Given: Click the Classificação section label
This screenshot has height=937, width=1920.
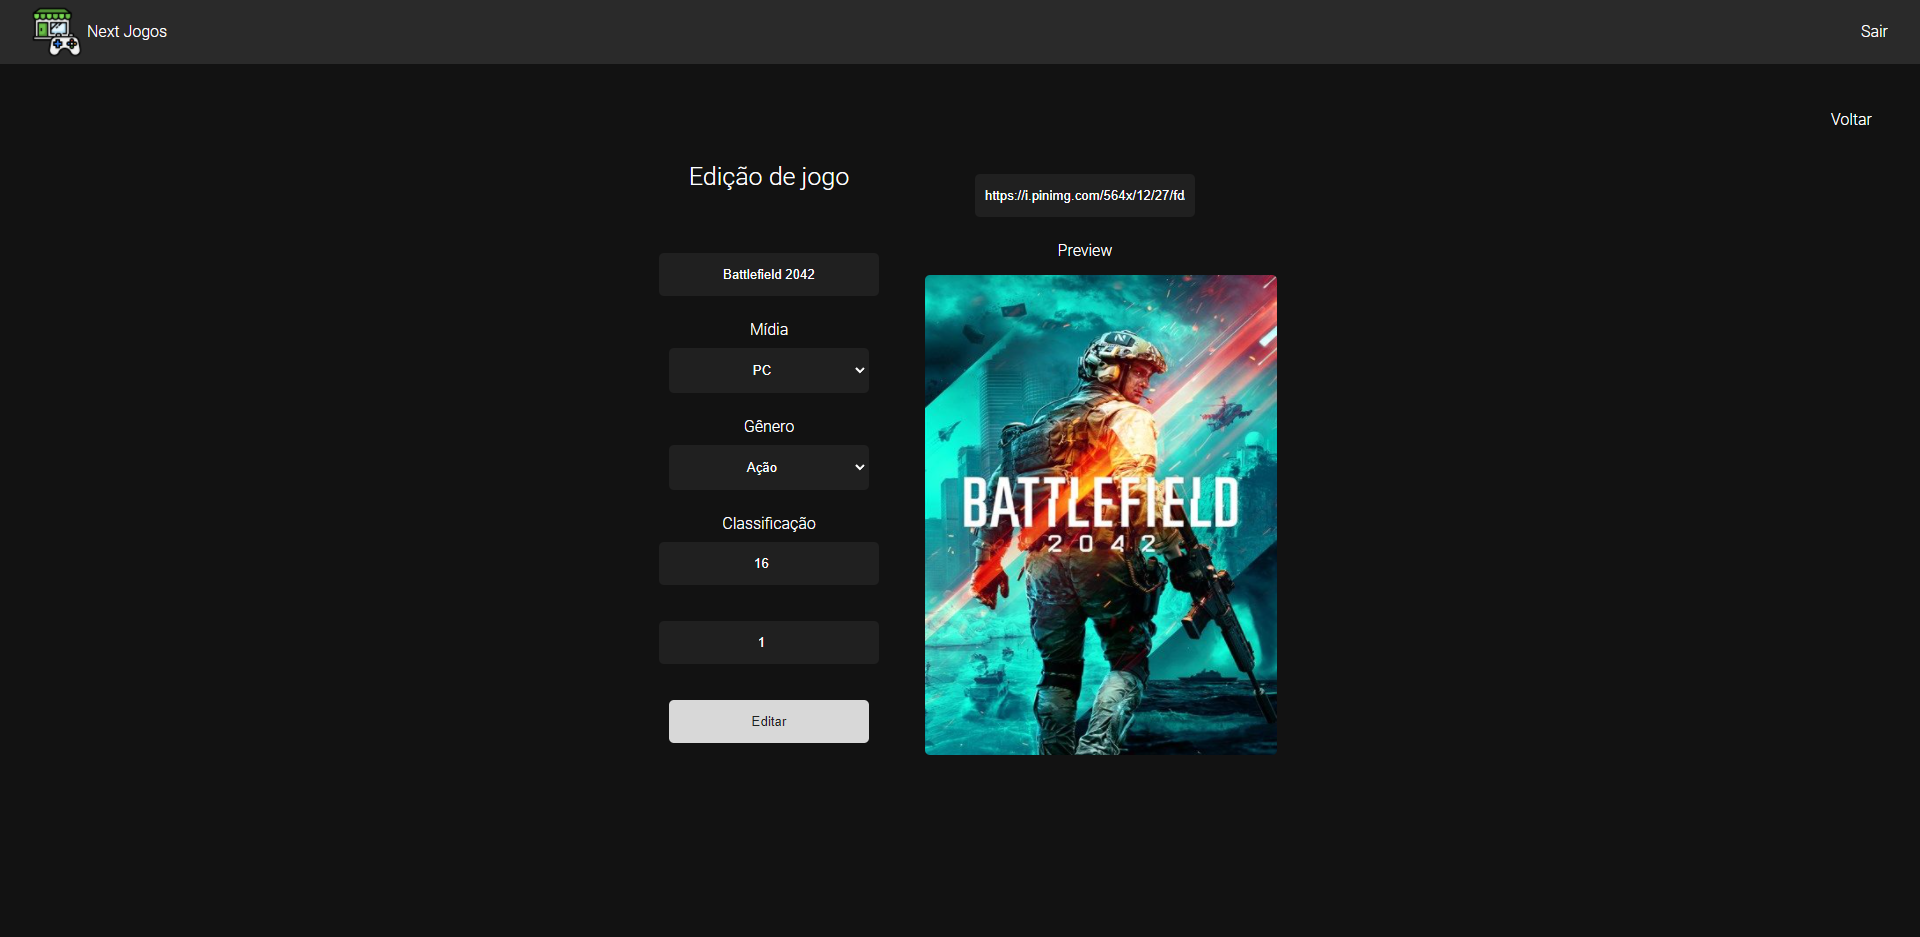Looking at the screenshot, I should 768,523.
